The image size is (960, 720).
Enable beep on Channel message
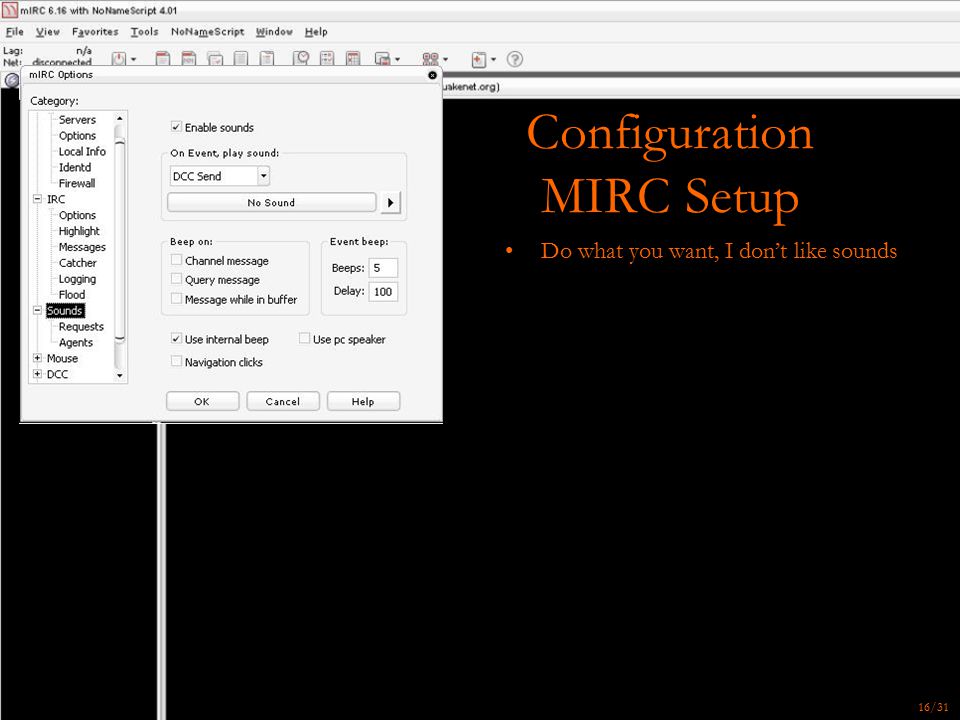176,260
